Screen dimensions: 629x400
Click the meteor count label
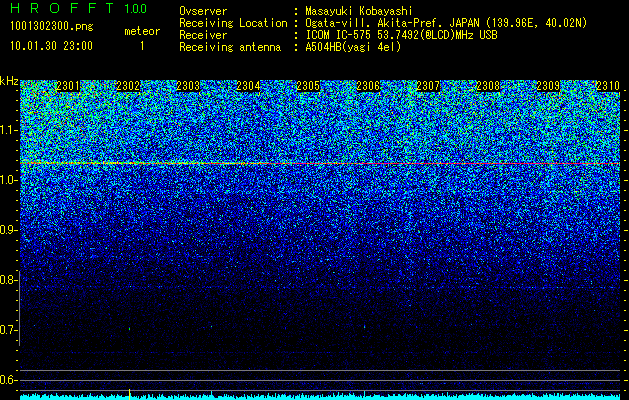(x=142, y=31)
